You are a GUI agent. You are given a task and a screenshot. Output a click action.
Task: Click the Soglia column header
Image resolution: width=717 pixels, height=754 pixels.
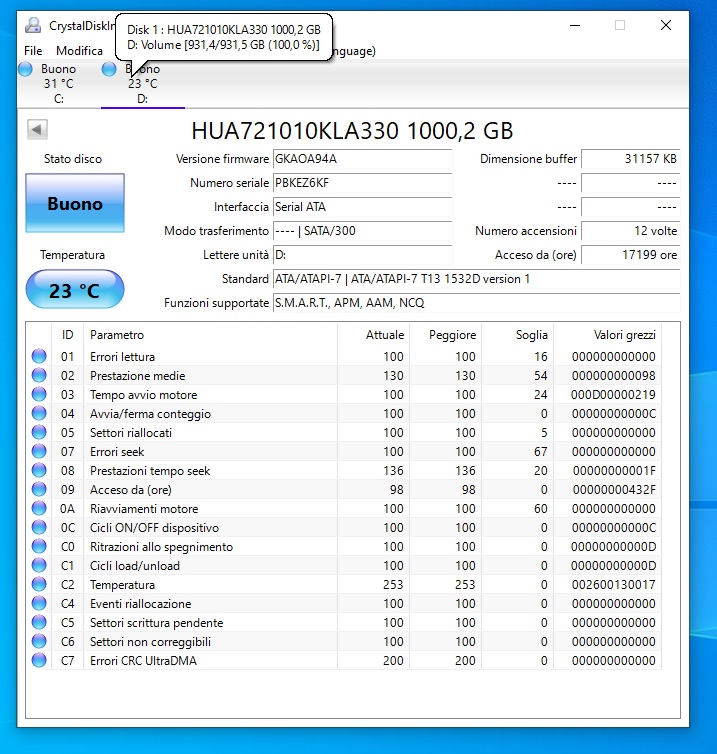[x=517, y=335]
